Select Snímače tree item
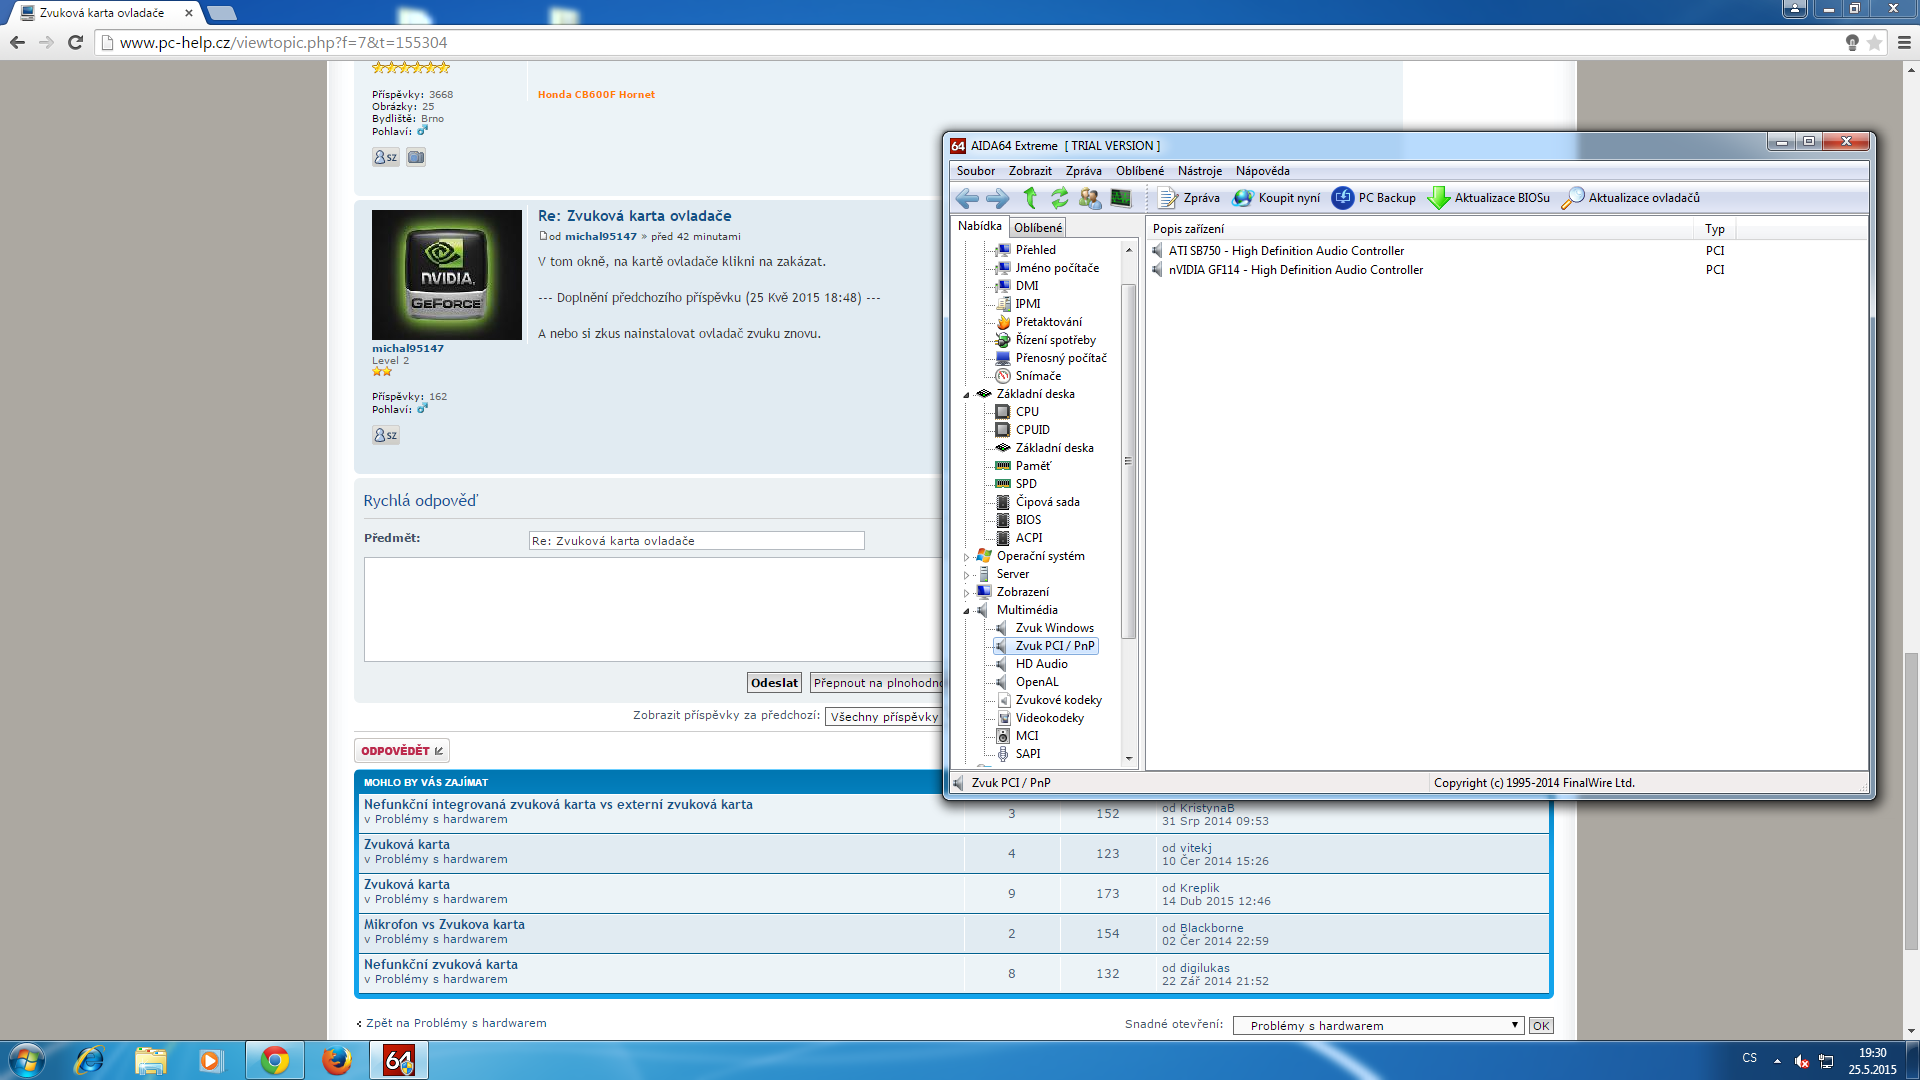 (1038, 376)
